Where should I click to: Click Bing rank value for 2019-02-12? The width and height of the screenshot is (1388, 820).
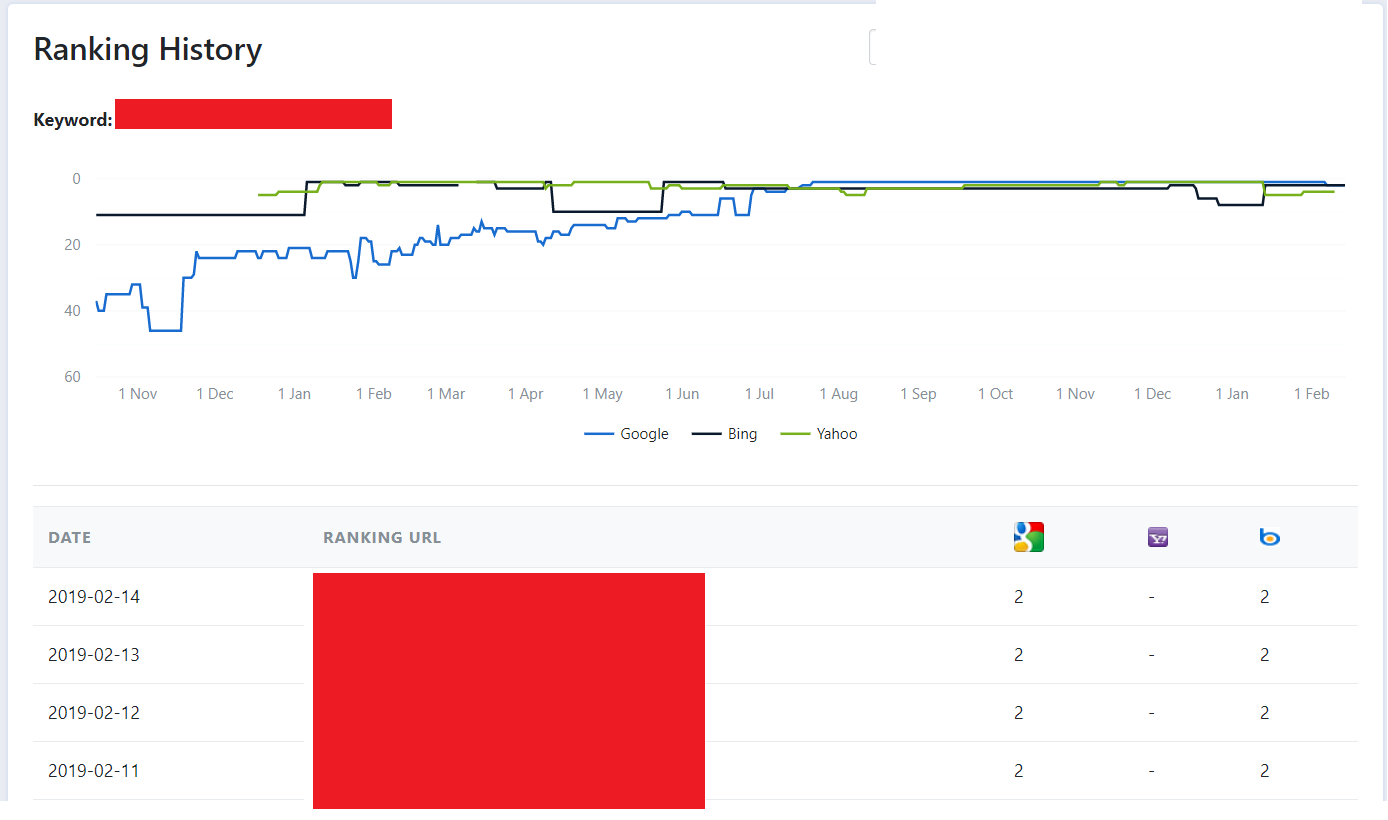click(1265, 713)
